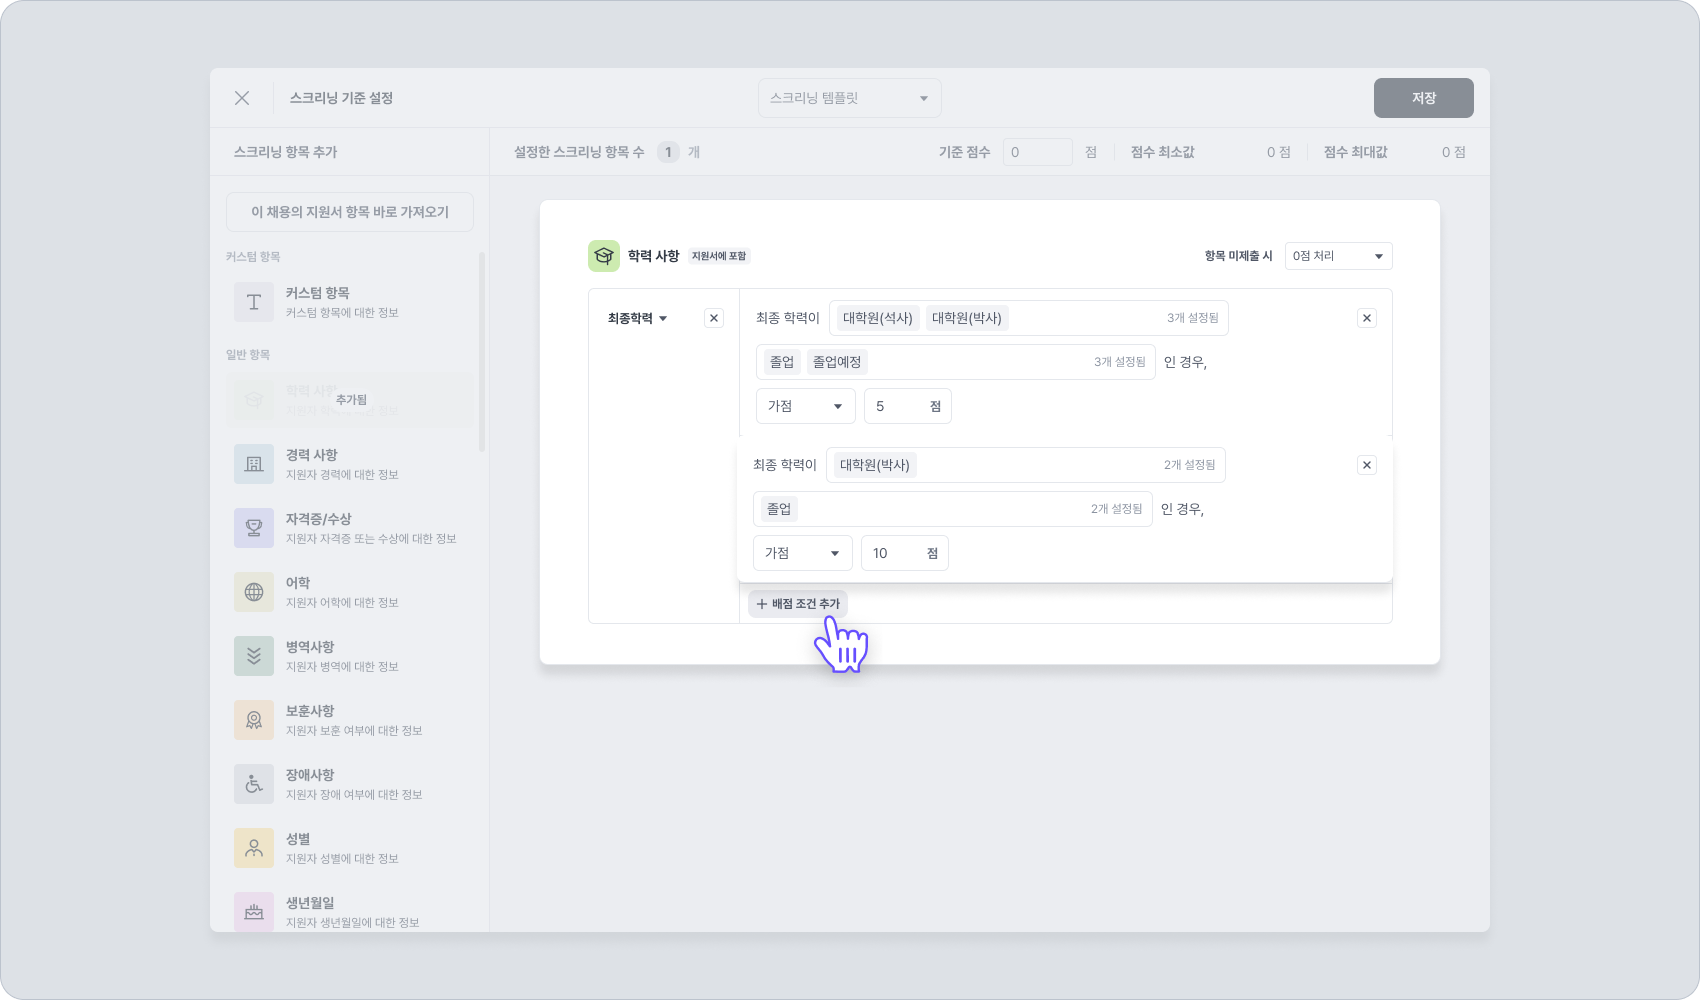Screen dimensions: 1700x1000
Task: Open the 스크리닝 템플릿 dropdown
Action: [x=850, y=98]
